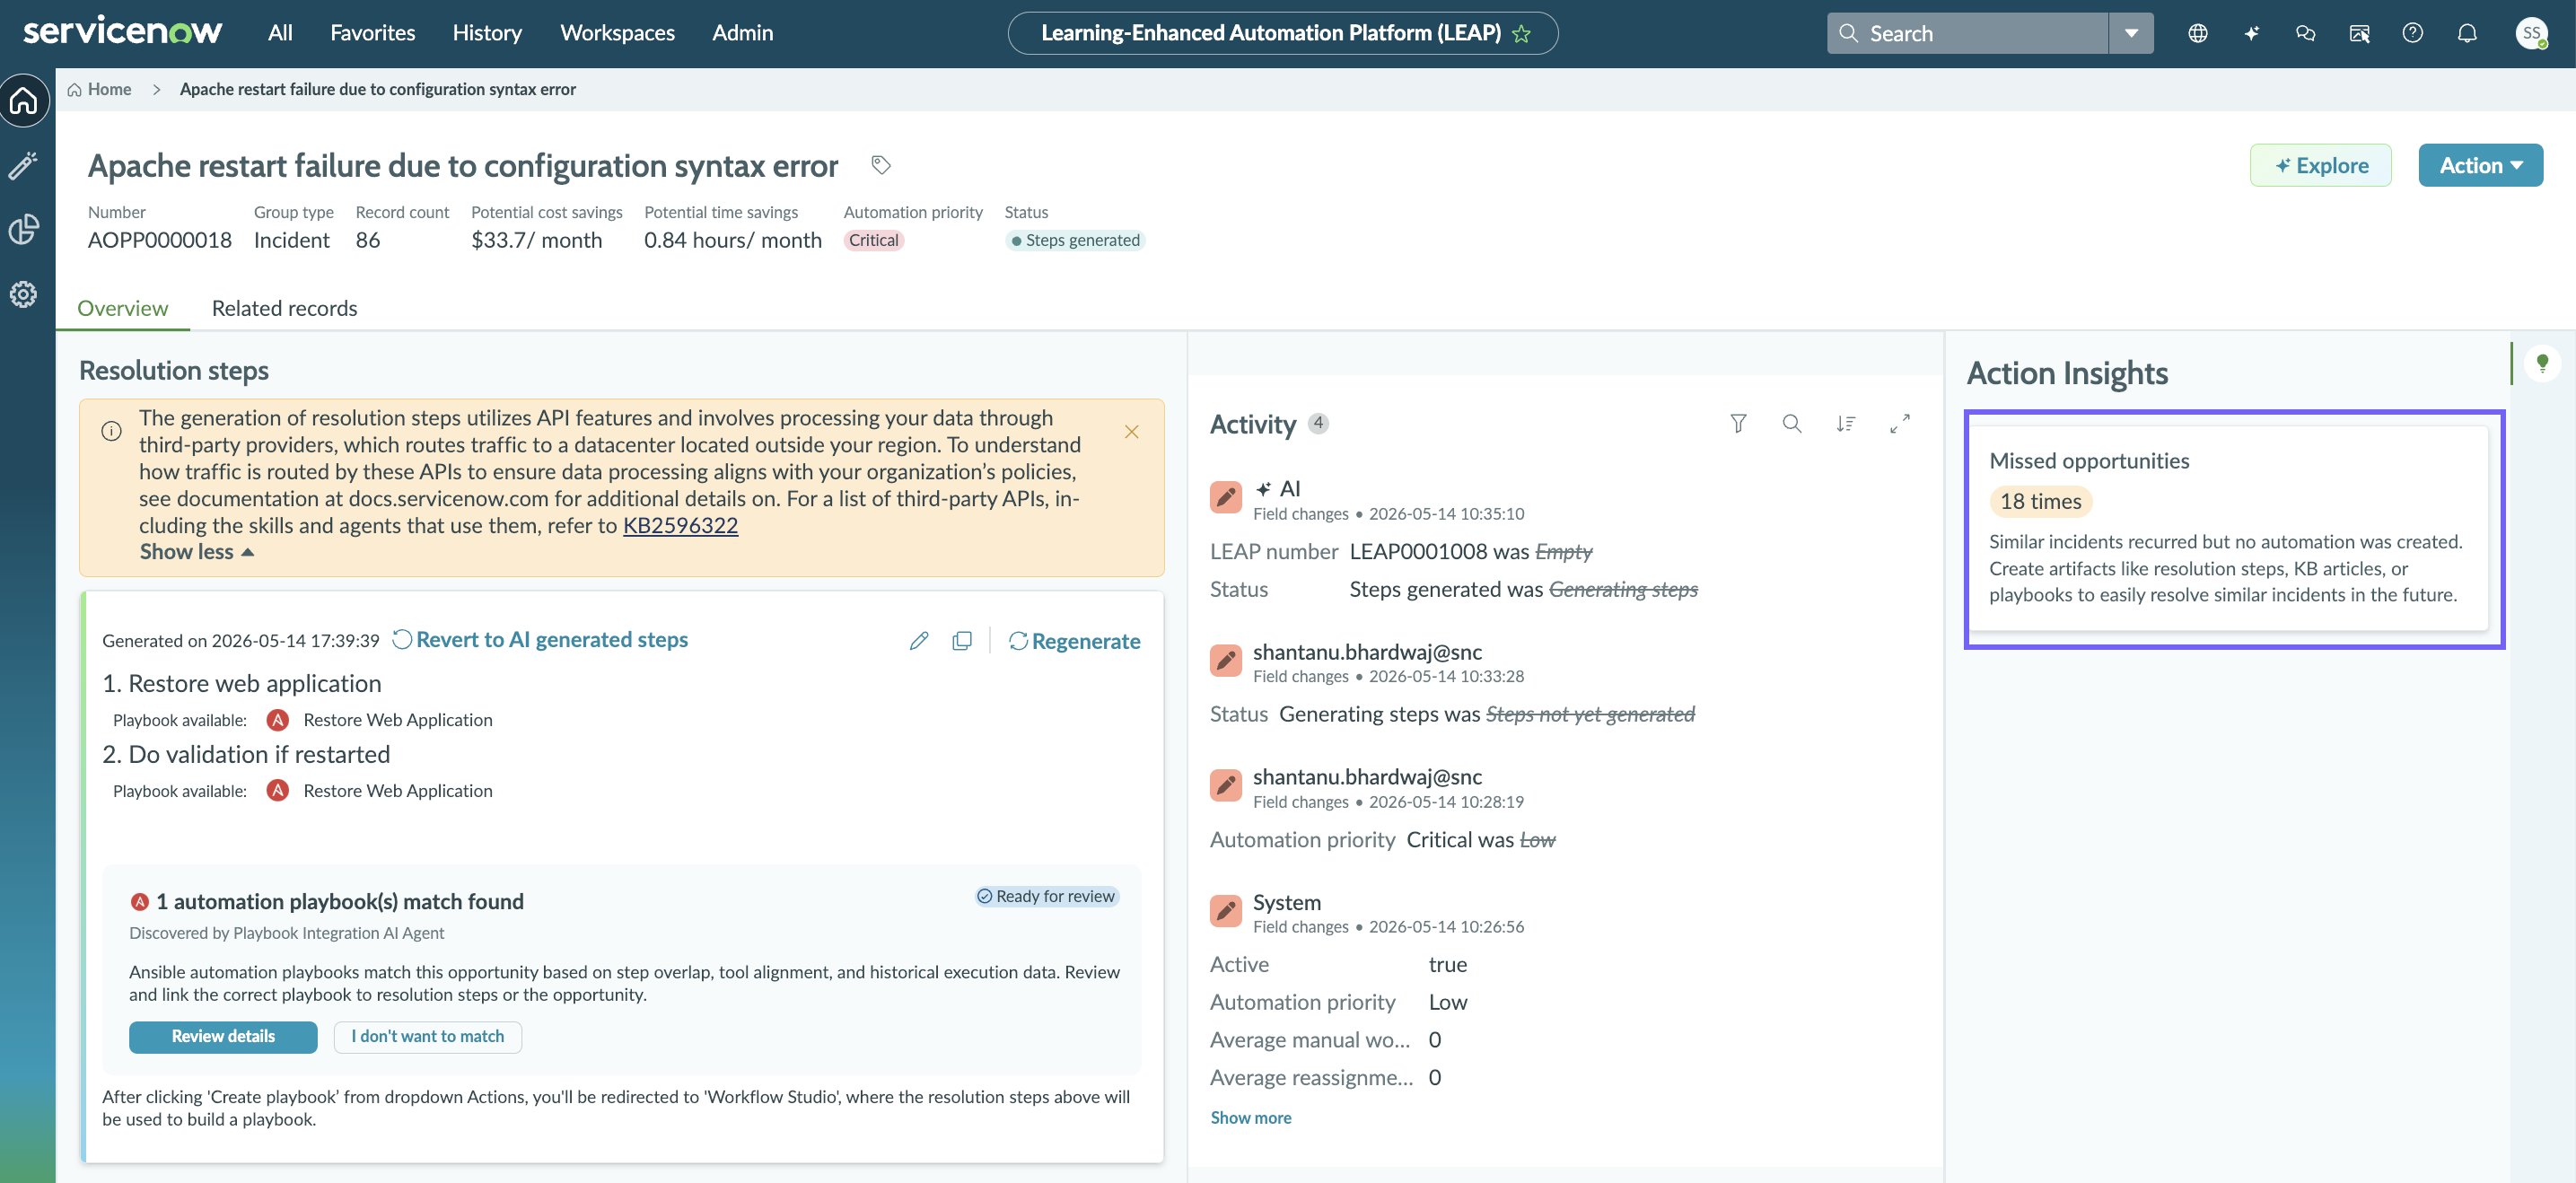Search within the Activity stream
The width and height of the screenshot is (2576, 1183).
(1792, 424)
